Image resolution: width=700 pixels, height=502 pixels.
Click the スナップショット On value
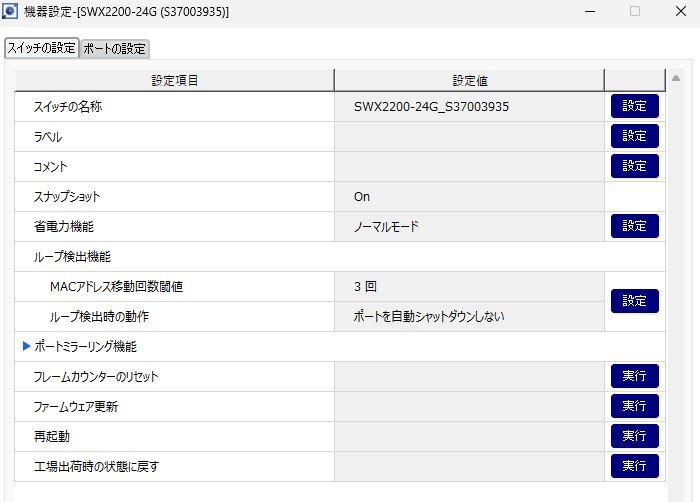(x=362, y=197)
